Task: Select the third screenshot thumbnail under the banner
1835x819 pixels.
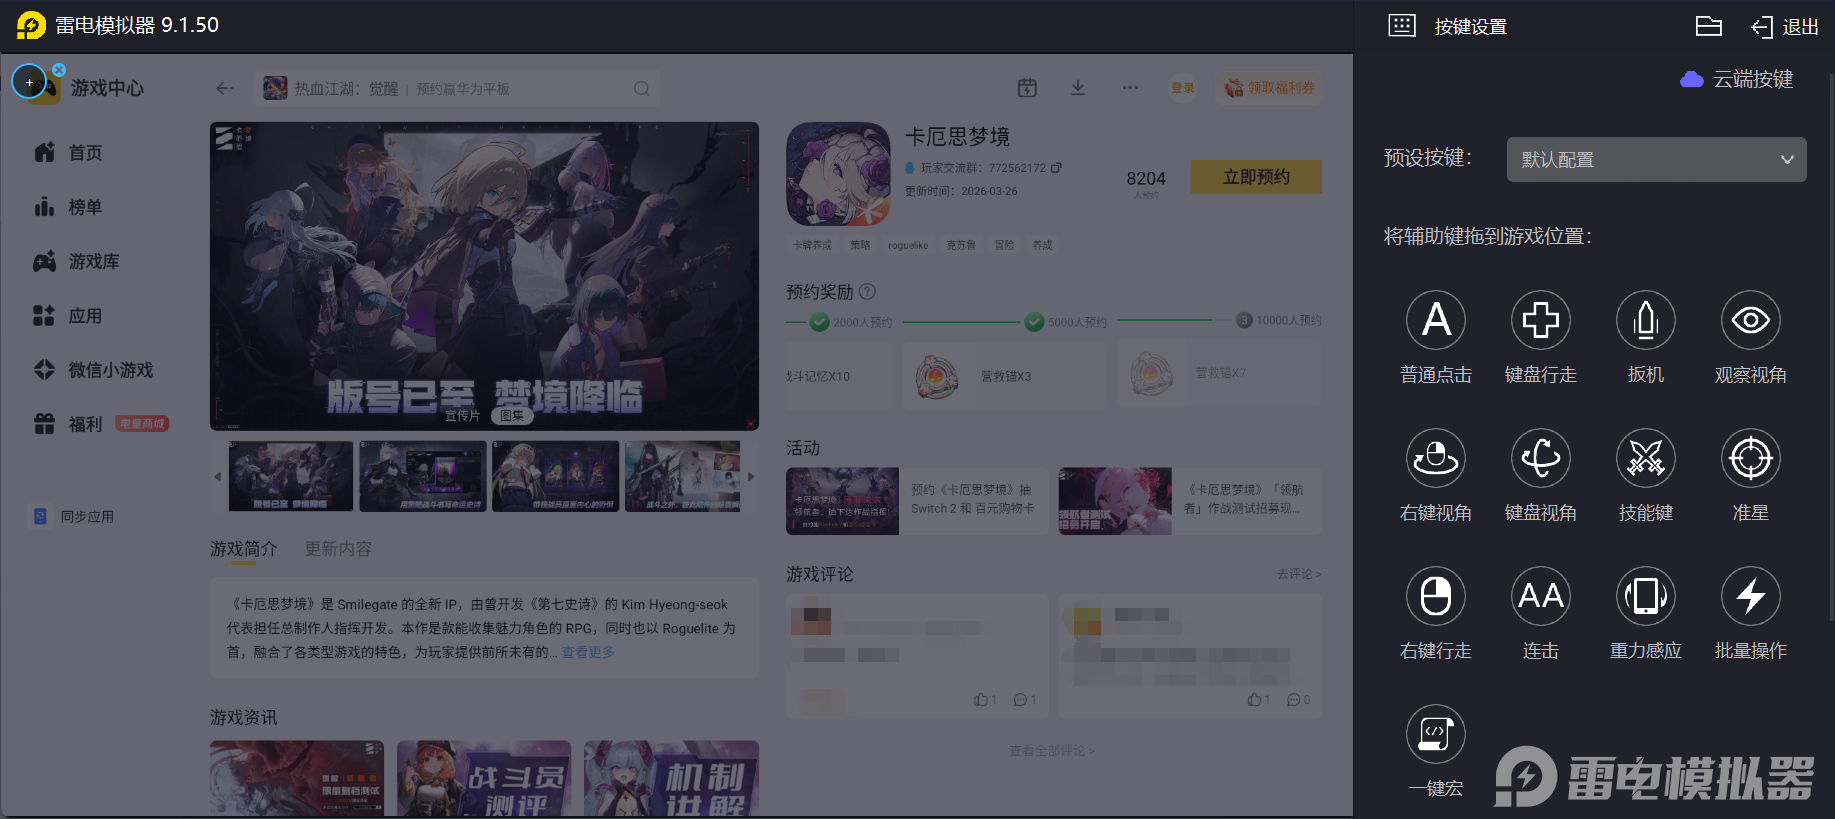Action: click(x=556, y=476)
